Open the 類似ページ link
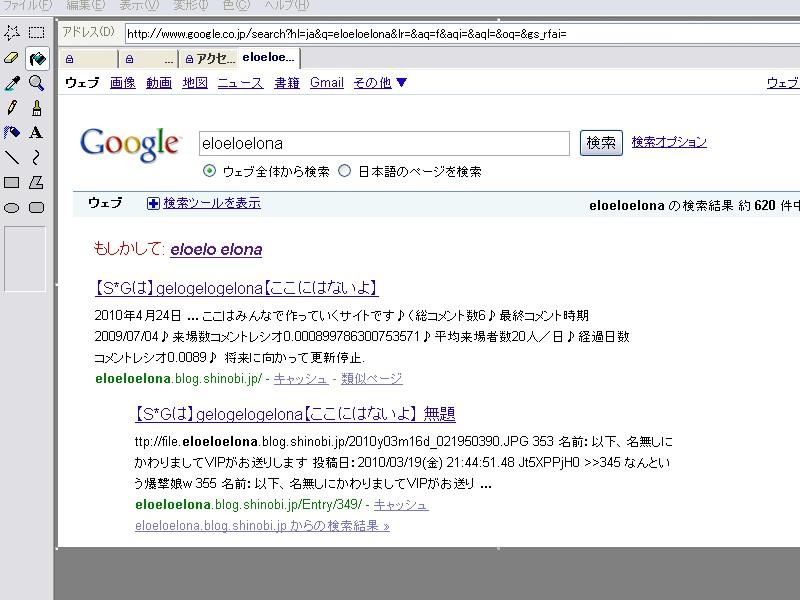 click(372, 379)
